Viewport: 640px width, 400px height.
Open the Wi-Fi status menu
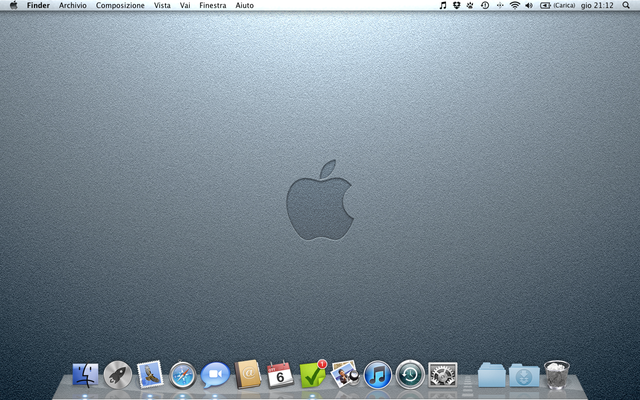[x=515, y=5]
